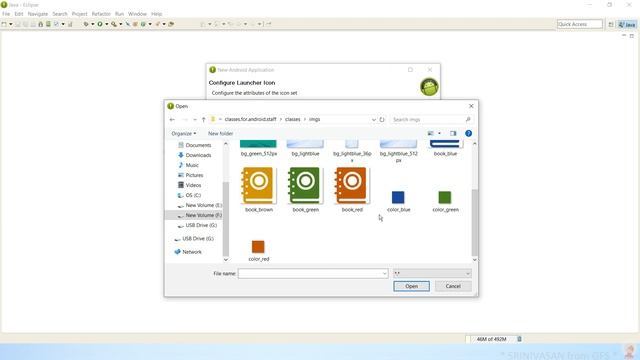Click 'classes.for.android.staff' in the breadcrumb path
Viewport: 640px width, 360px height.
click(x=251, y=120)
